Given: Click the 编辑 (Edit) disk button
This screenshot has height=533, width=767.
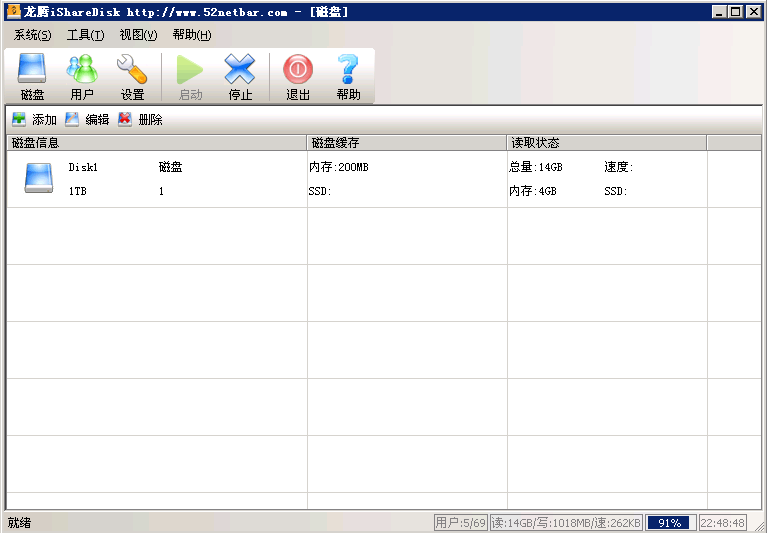Looking at the screenshot, I should pos(88,120).
